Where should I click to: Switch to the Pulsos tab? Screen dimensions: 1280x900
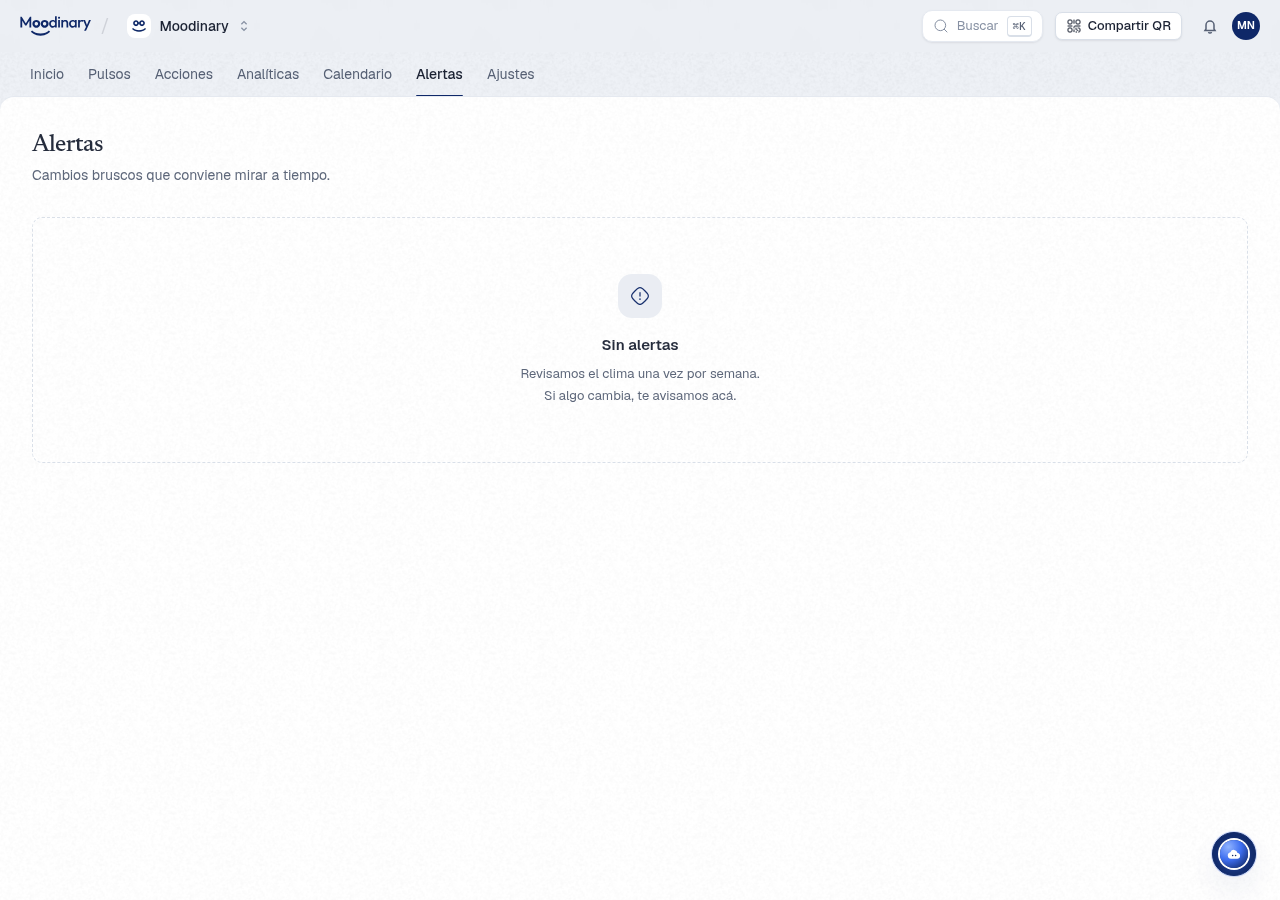pos(109,74)
